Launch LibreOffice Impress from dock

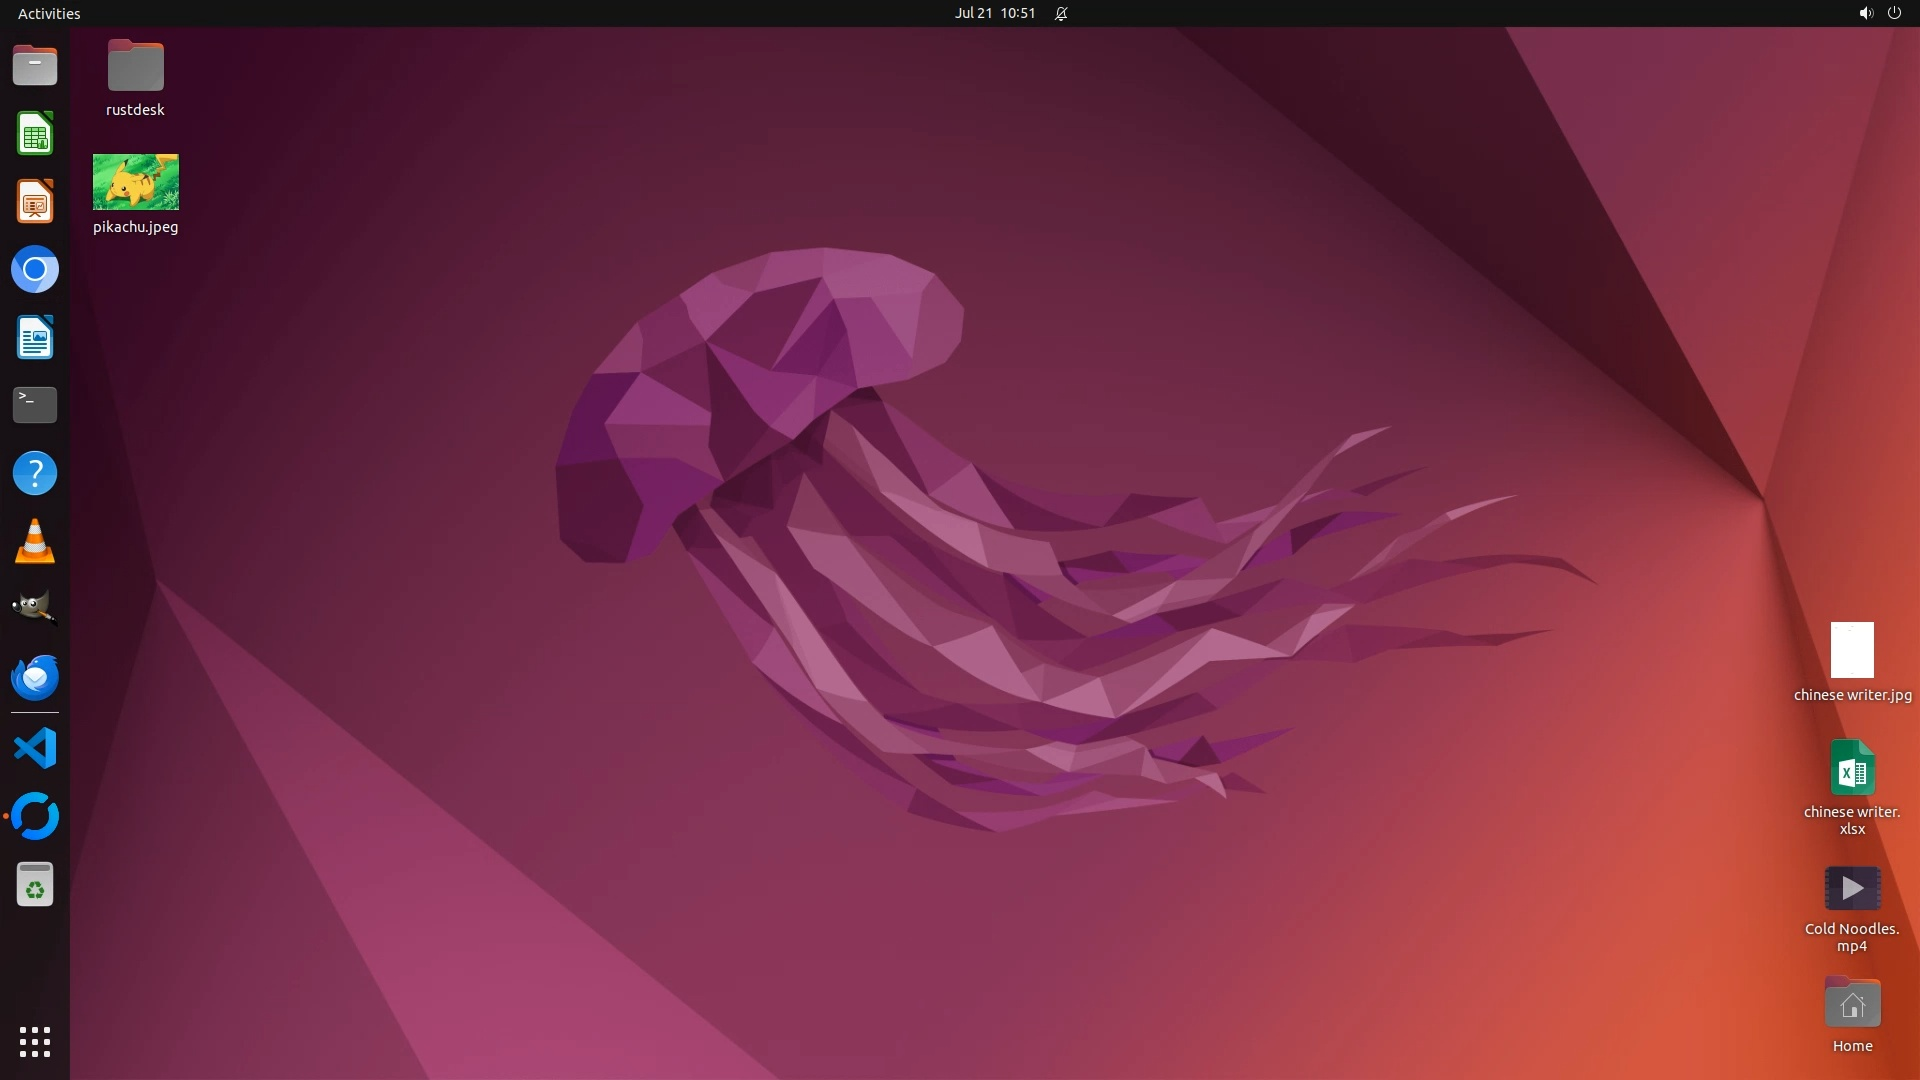pyautogui.click(x=35, y=202)
